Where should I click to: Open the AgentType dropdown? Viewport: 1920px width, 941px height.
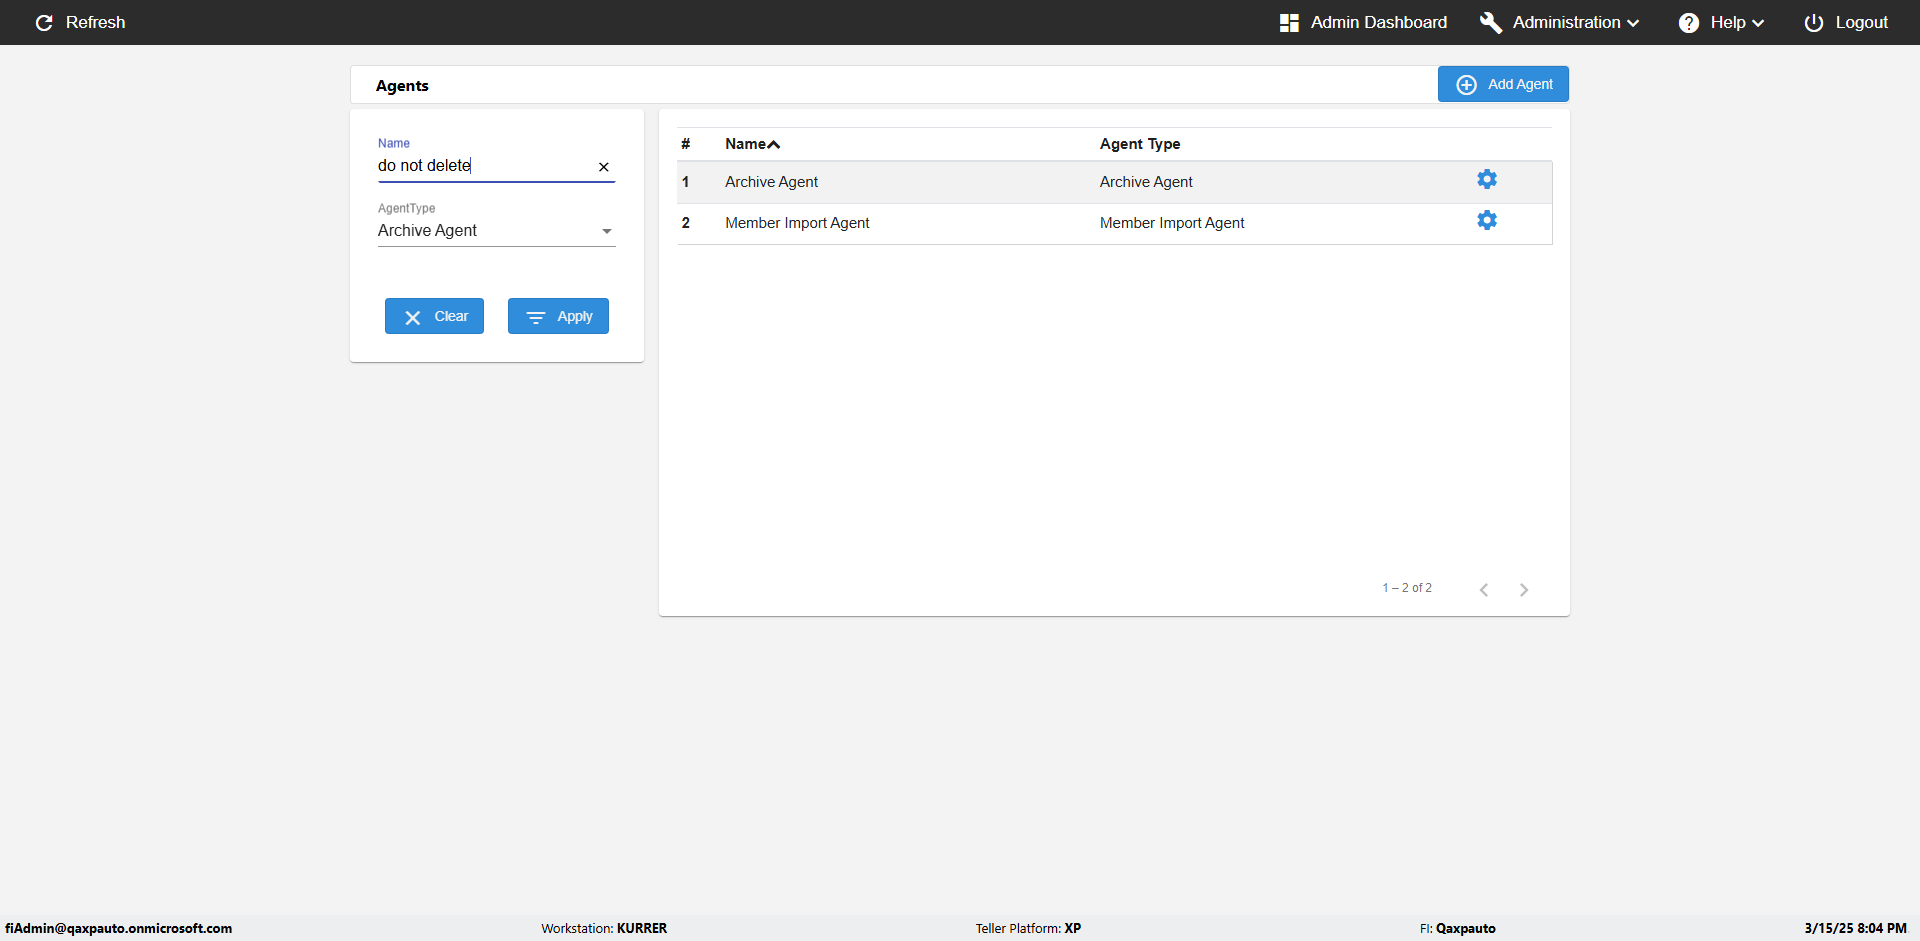[x=496, y=231]
